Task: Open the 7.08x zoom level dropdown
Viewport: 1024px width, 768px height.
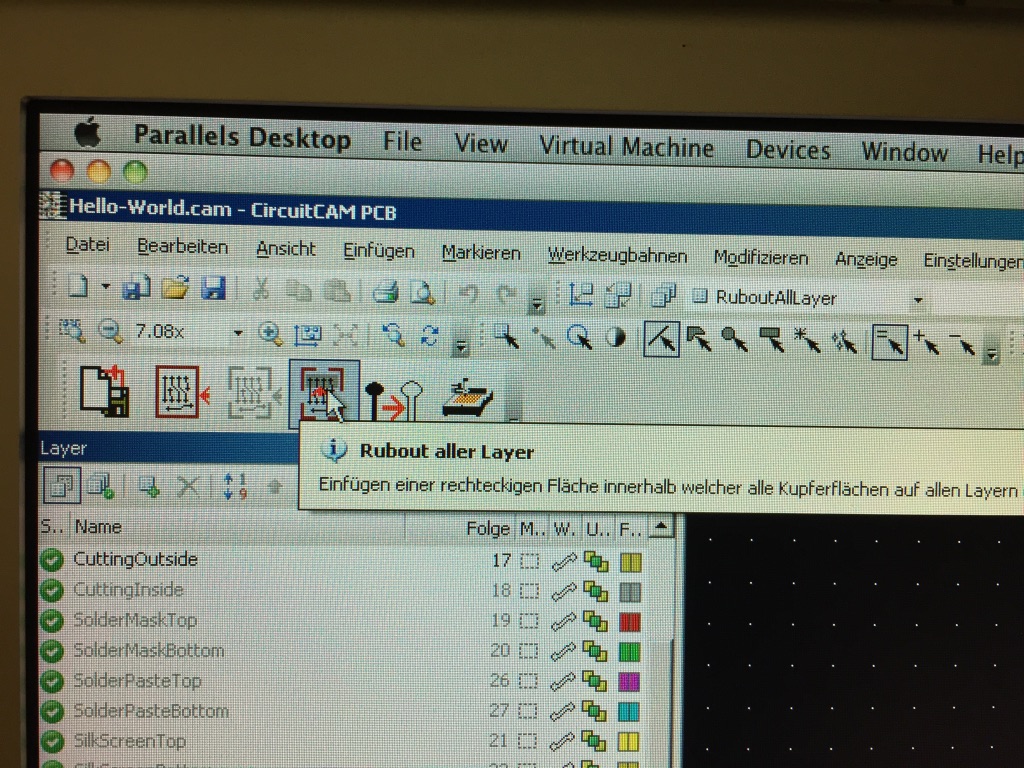Action: point(238,333)
